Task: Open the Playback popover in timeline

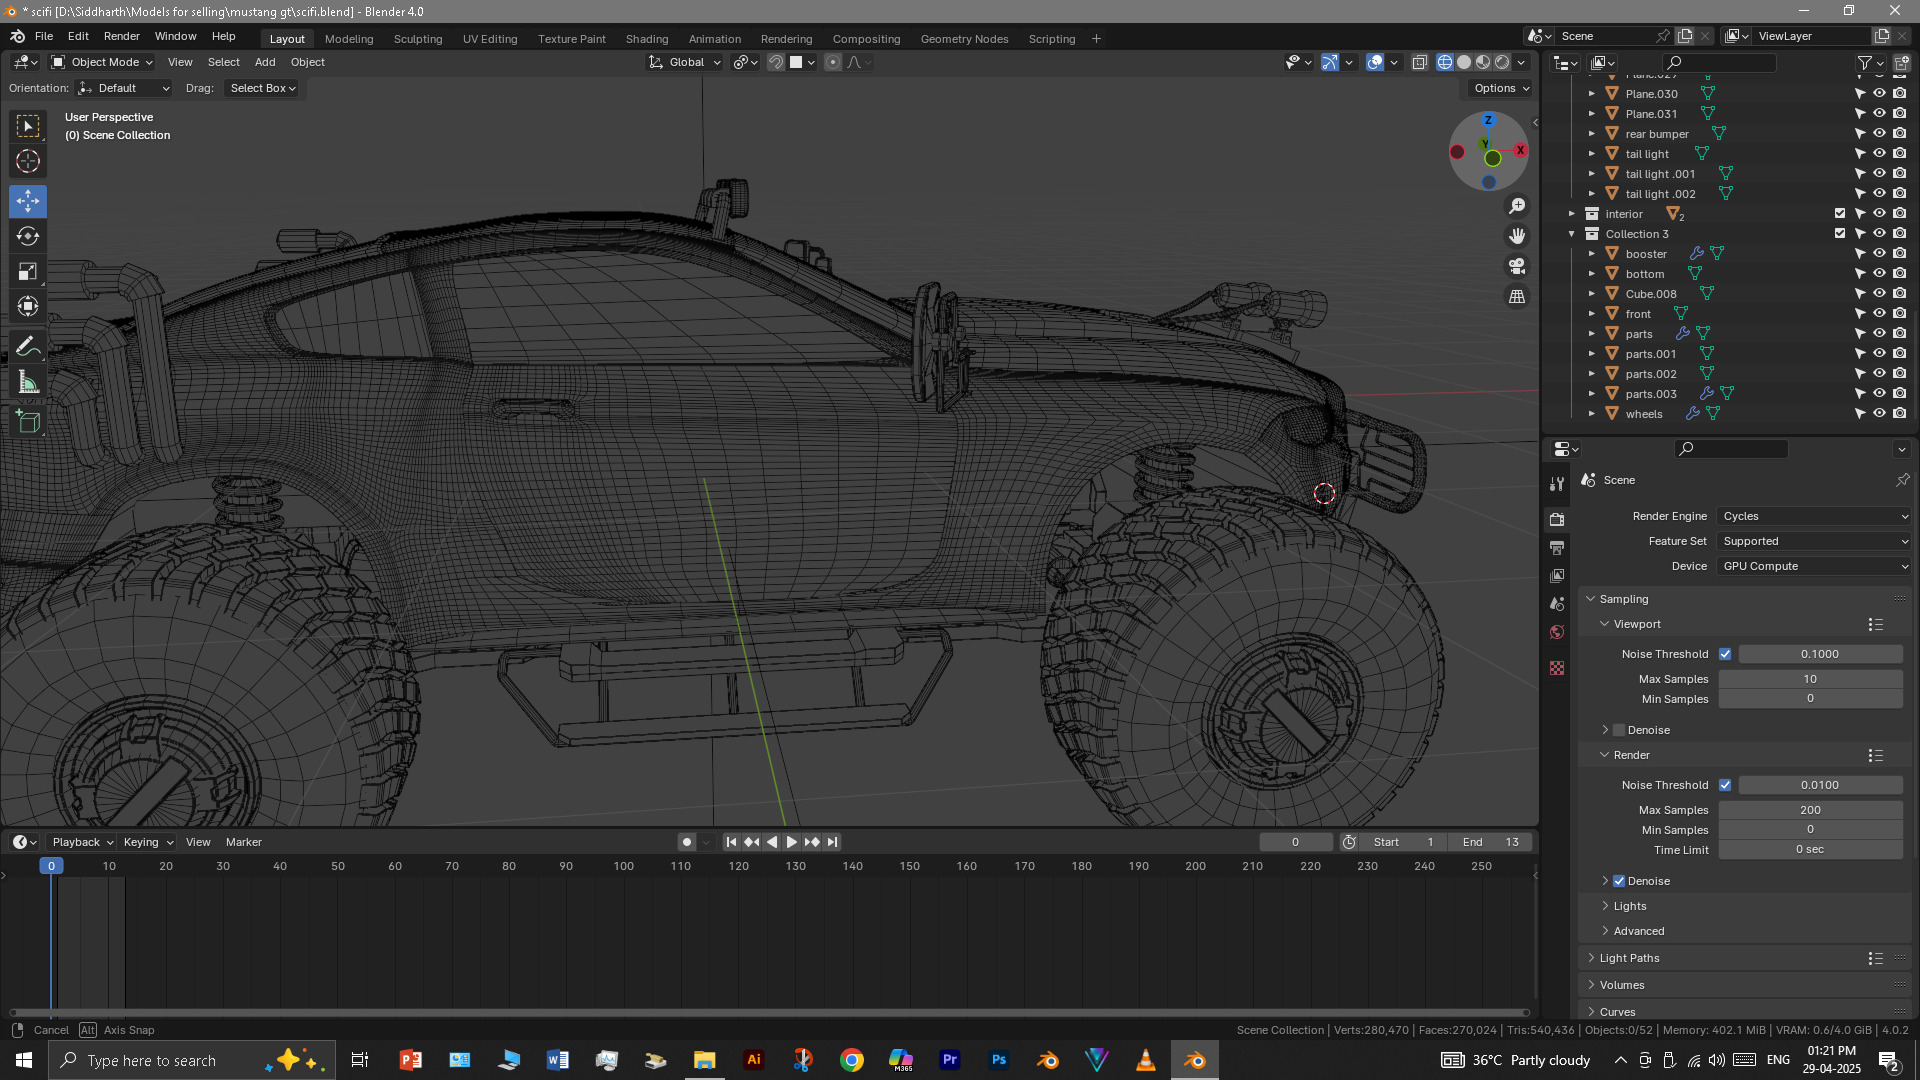Action: click(x=82, y=842)
